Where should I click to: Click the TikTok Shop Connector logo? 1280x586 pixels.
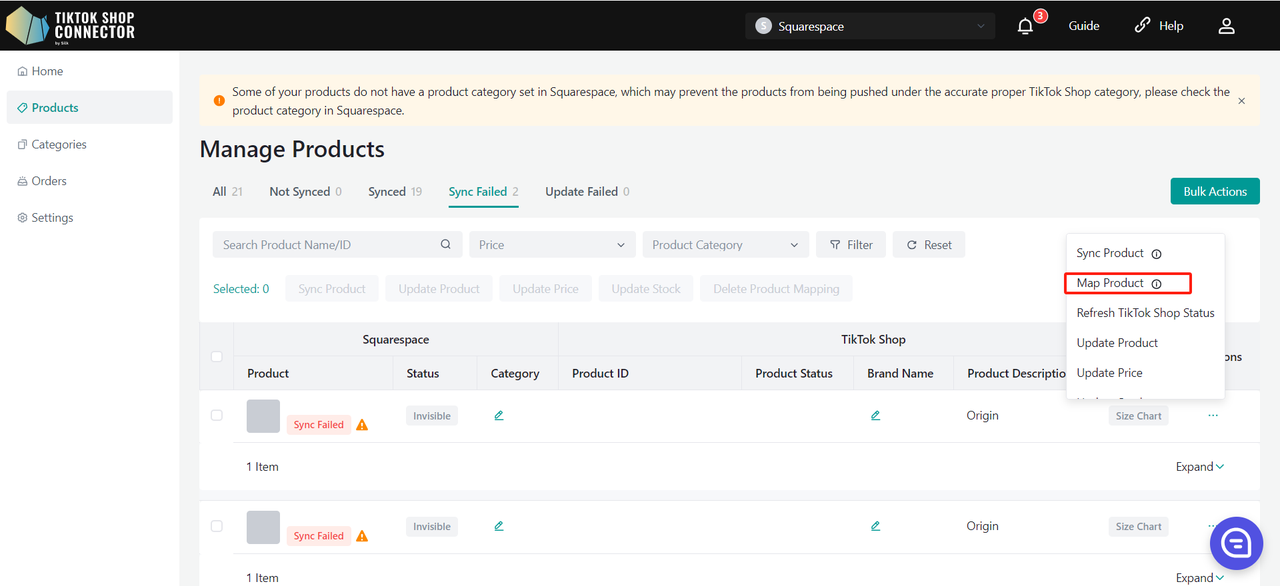pyautogui.click(x=71, y=25)
